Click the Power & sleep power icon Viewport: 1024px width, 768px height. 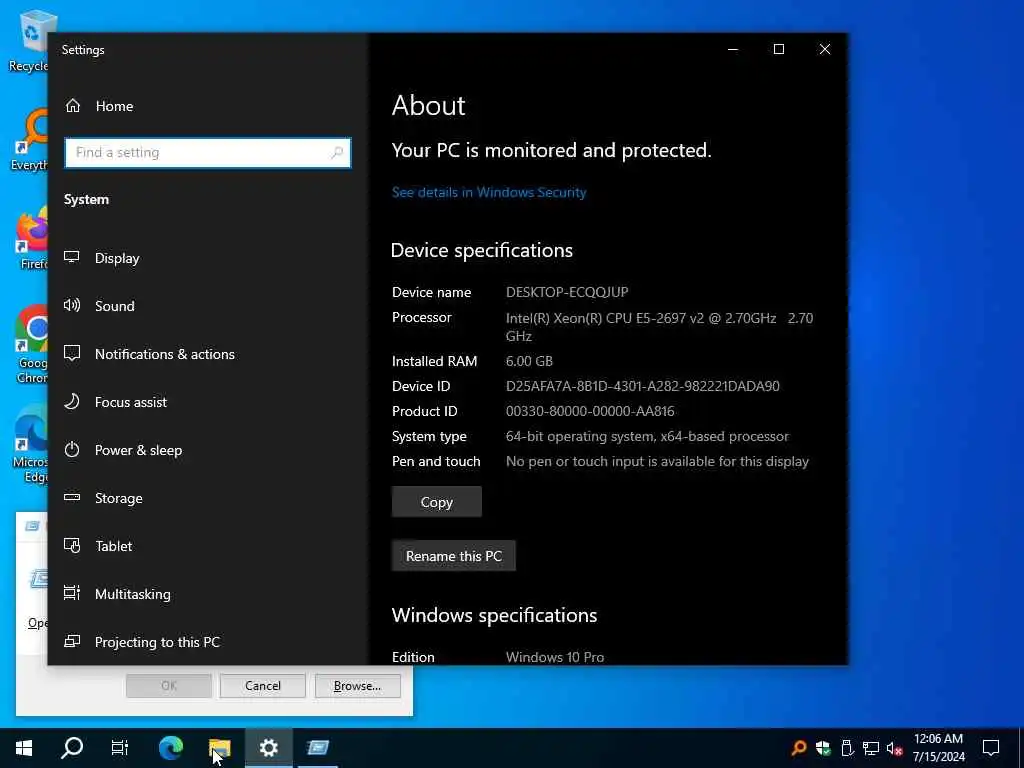click(72, 449)
